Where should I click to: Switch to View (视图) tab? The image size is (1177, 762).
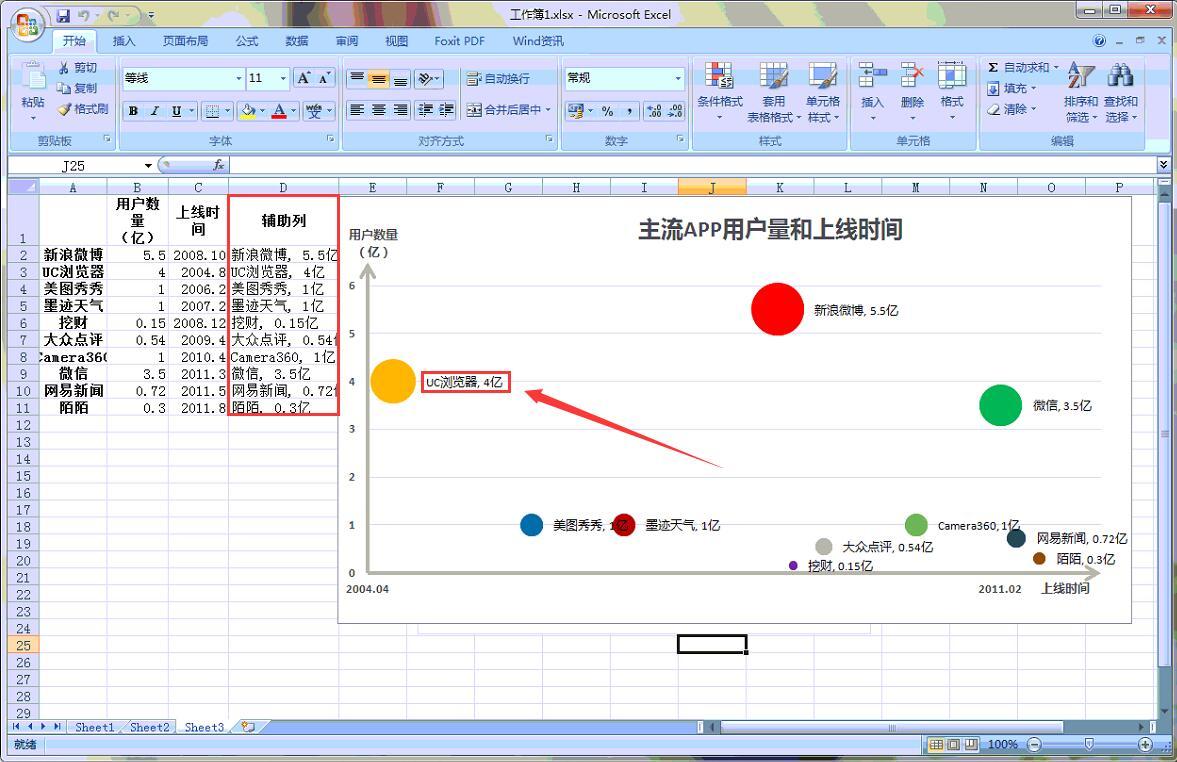396,41
